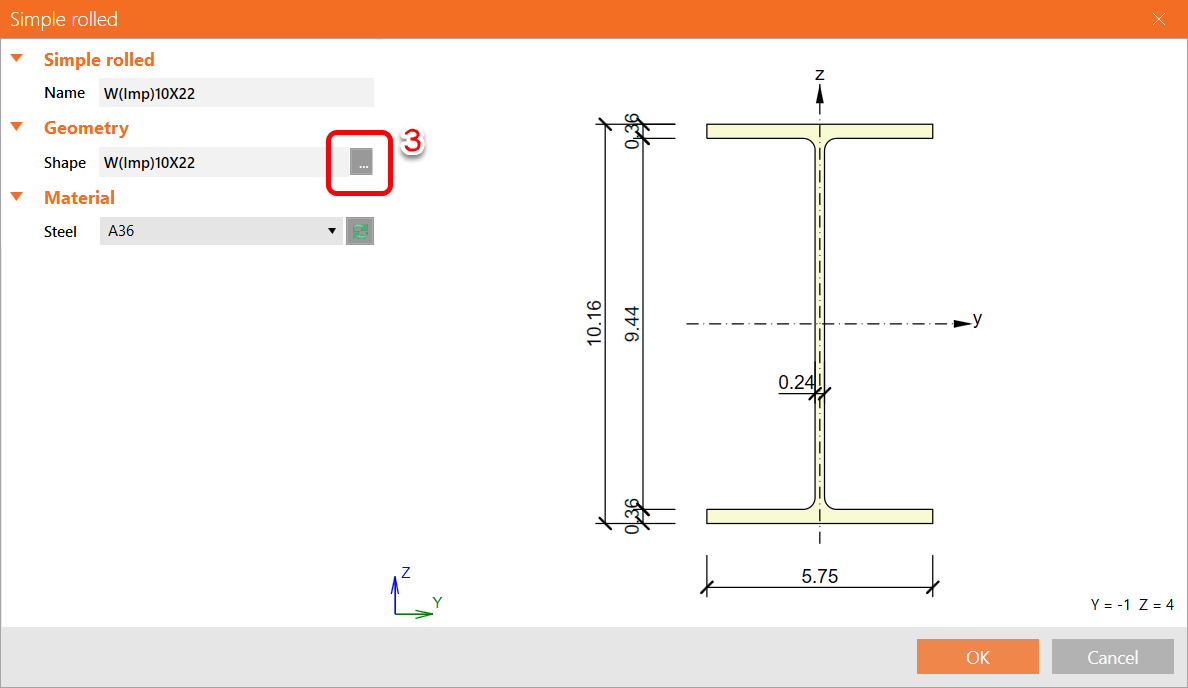Open the Steel grade dropdown showing A36
Screen dimensions: 1188x688
331,231
